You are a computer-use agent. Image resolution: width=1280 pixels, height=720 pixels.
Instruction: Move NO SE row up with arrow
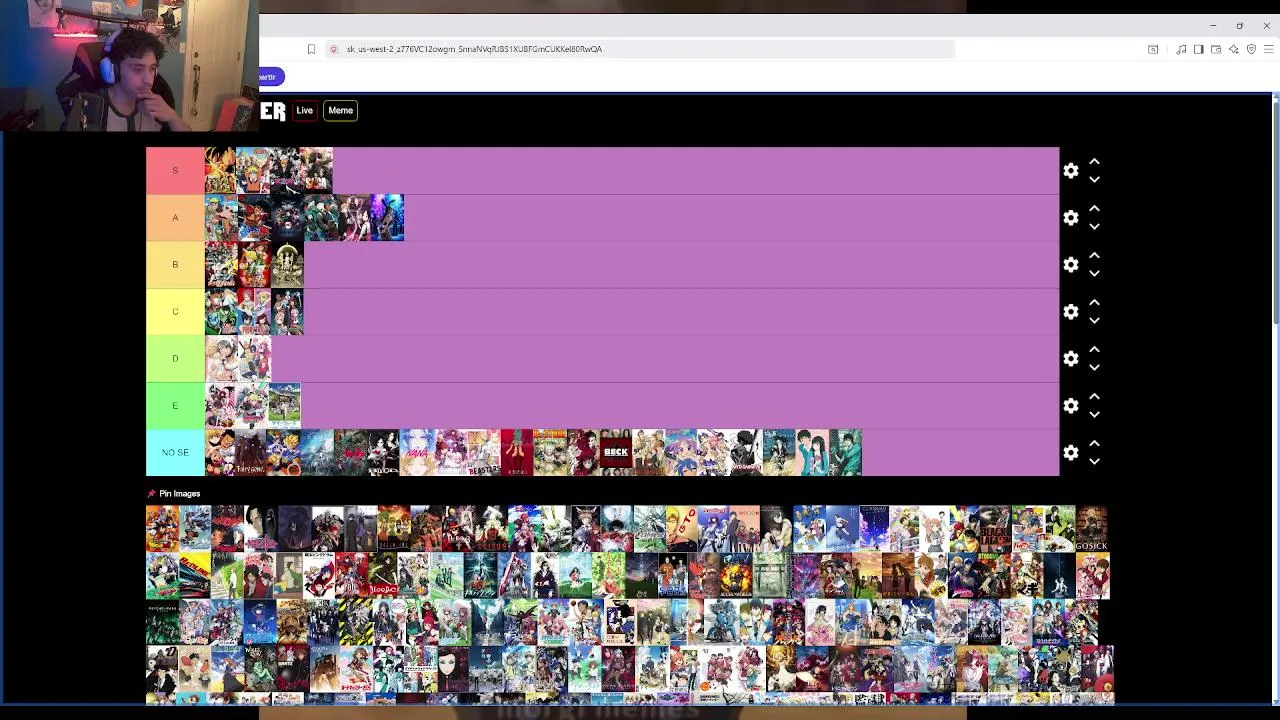coord(1094,444)
